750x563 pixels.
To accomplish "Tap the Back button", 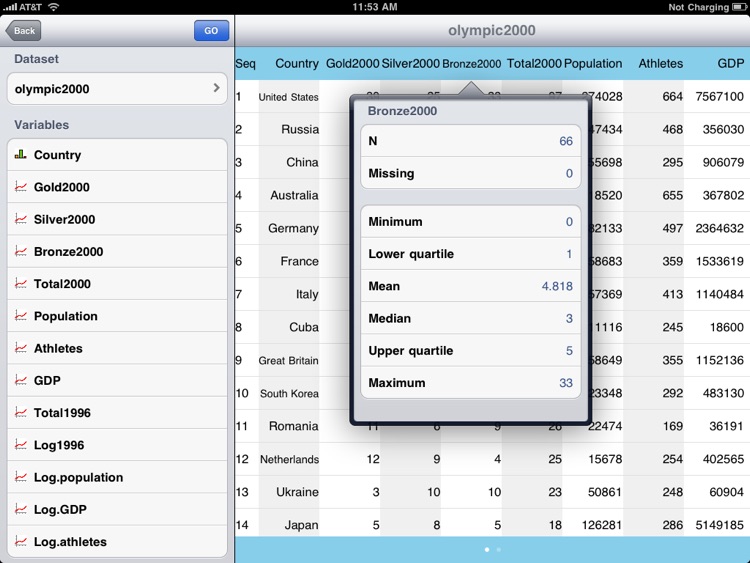I will coord(23,31).
